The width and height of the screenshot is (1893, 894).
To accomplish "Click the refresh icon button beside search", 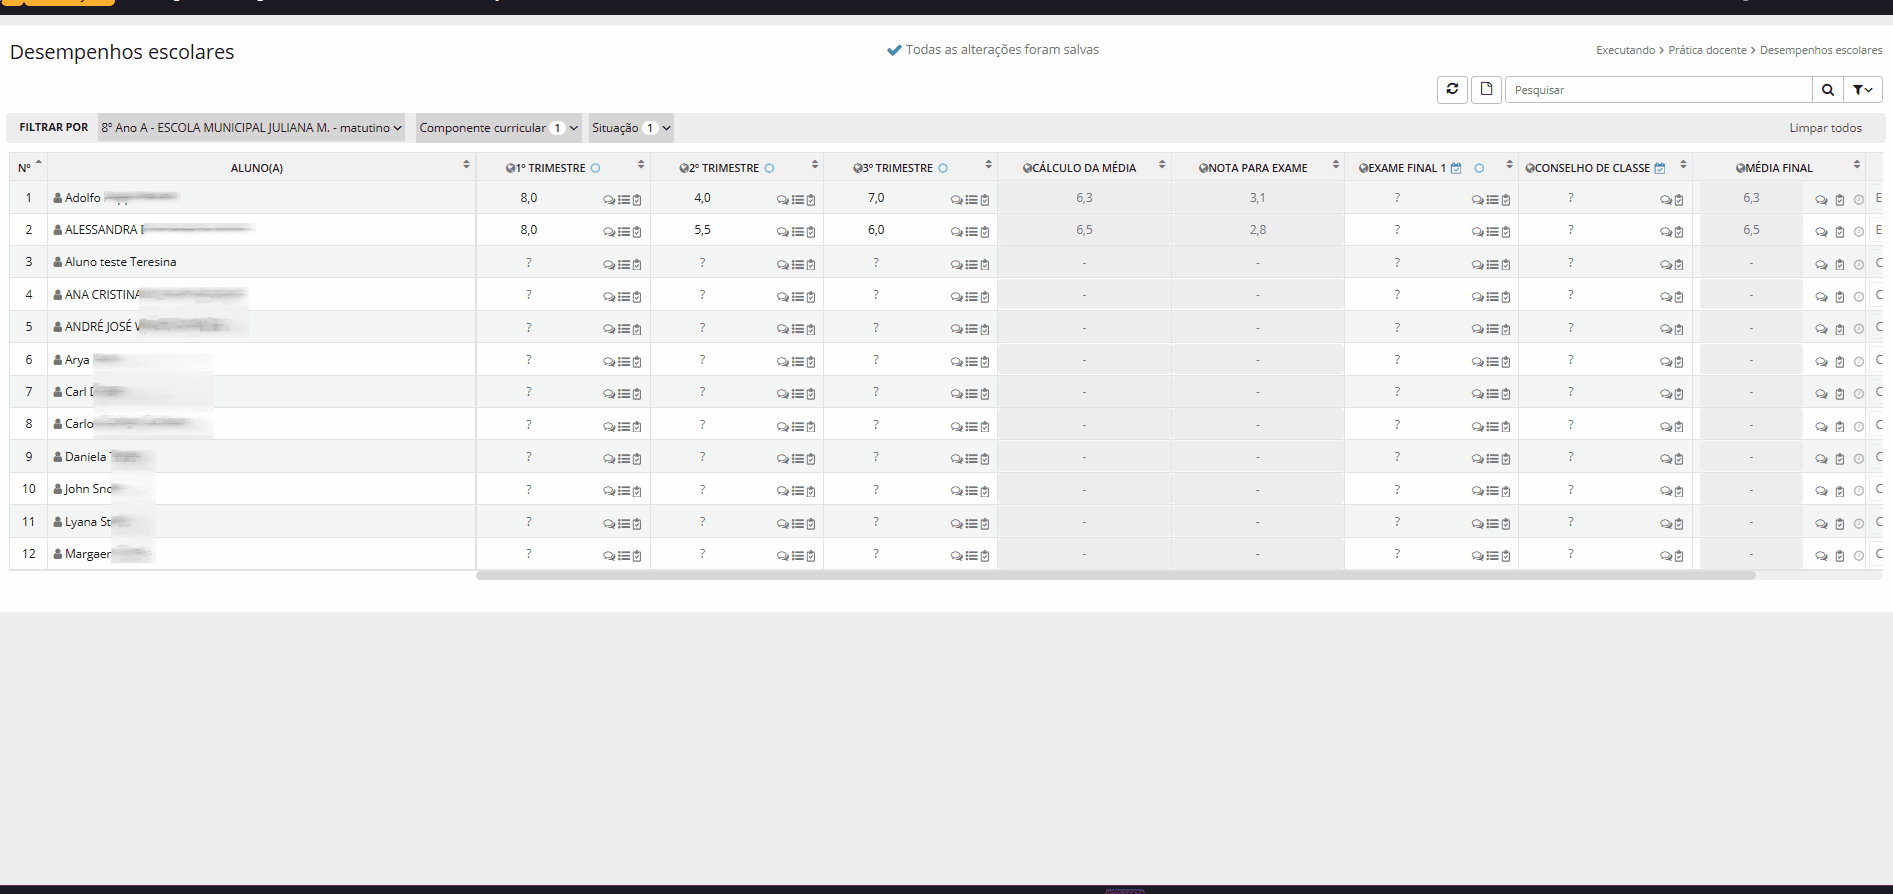I will 1452,89.
